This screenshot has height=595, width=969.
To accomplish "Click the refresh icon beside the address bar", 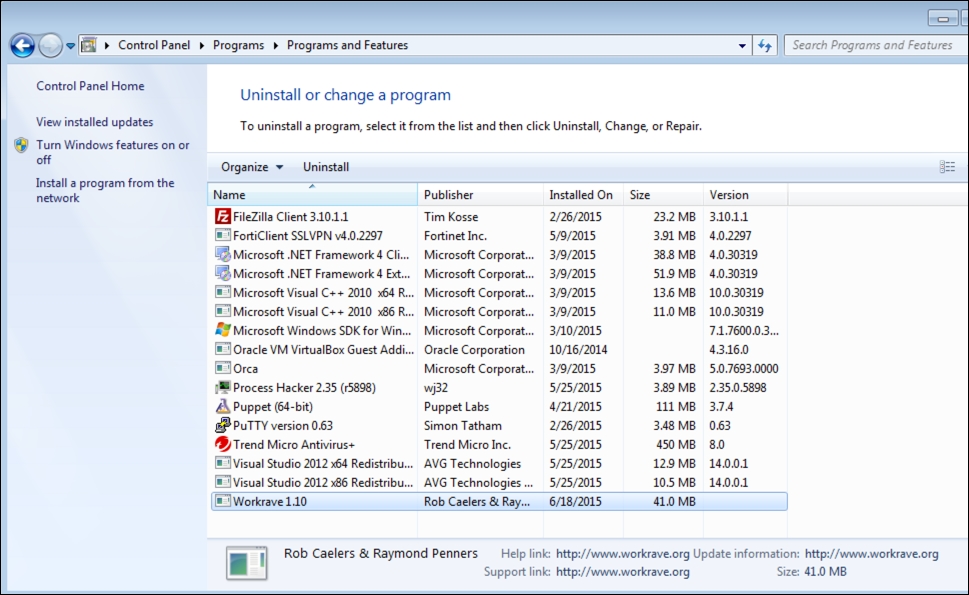I will point(765,45).
